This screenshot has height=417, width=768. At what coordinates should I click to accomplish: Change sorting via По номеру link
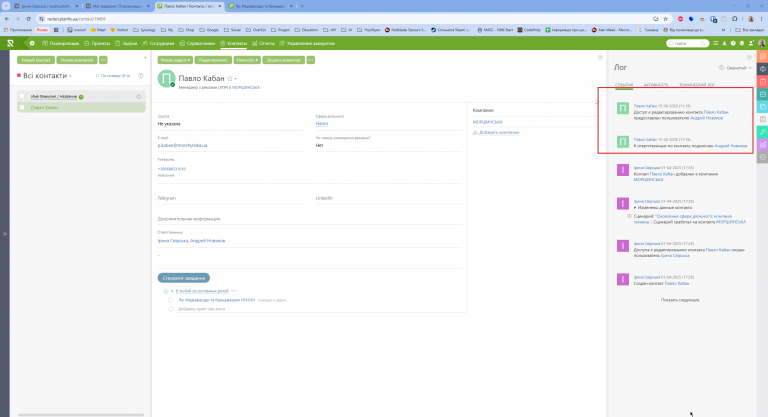click(113, 76)
